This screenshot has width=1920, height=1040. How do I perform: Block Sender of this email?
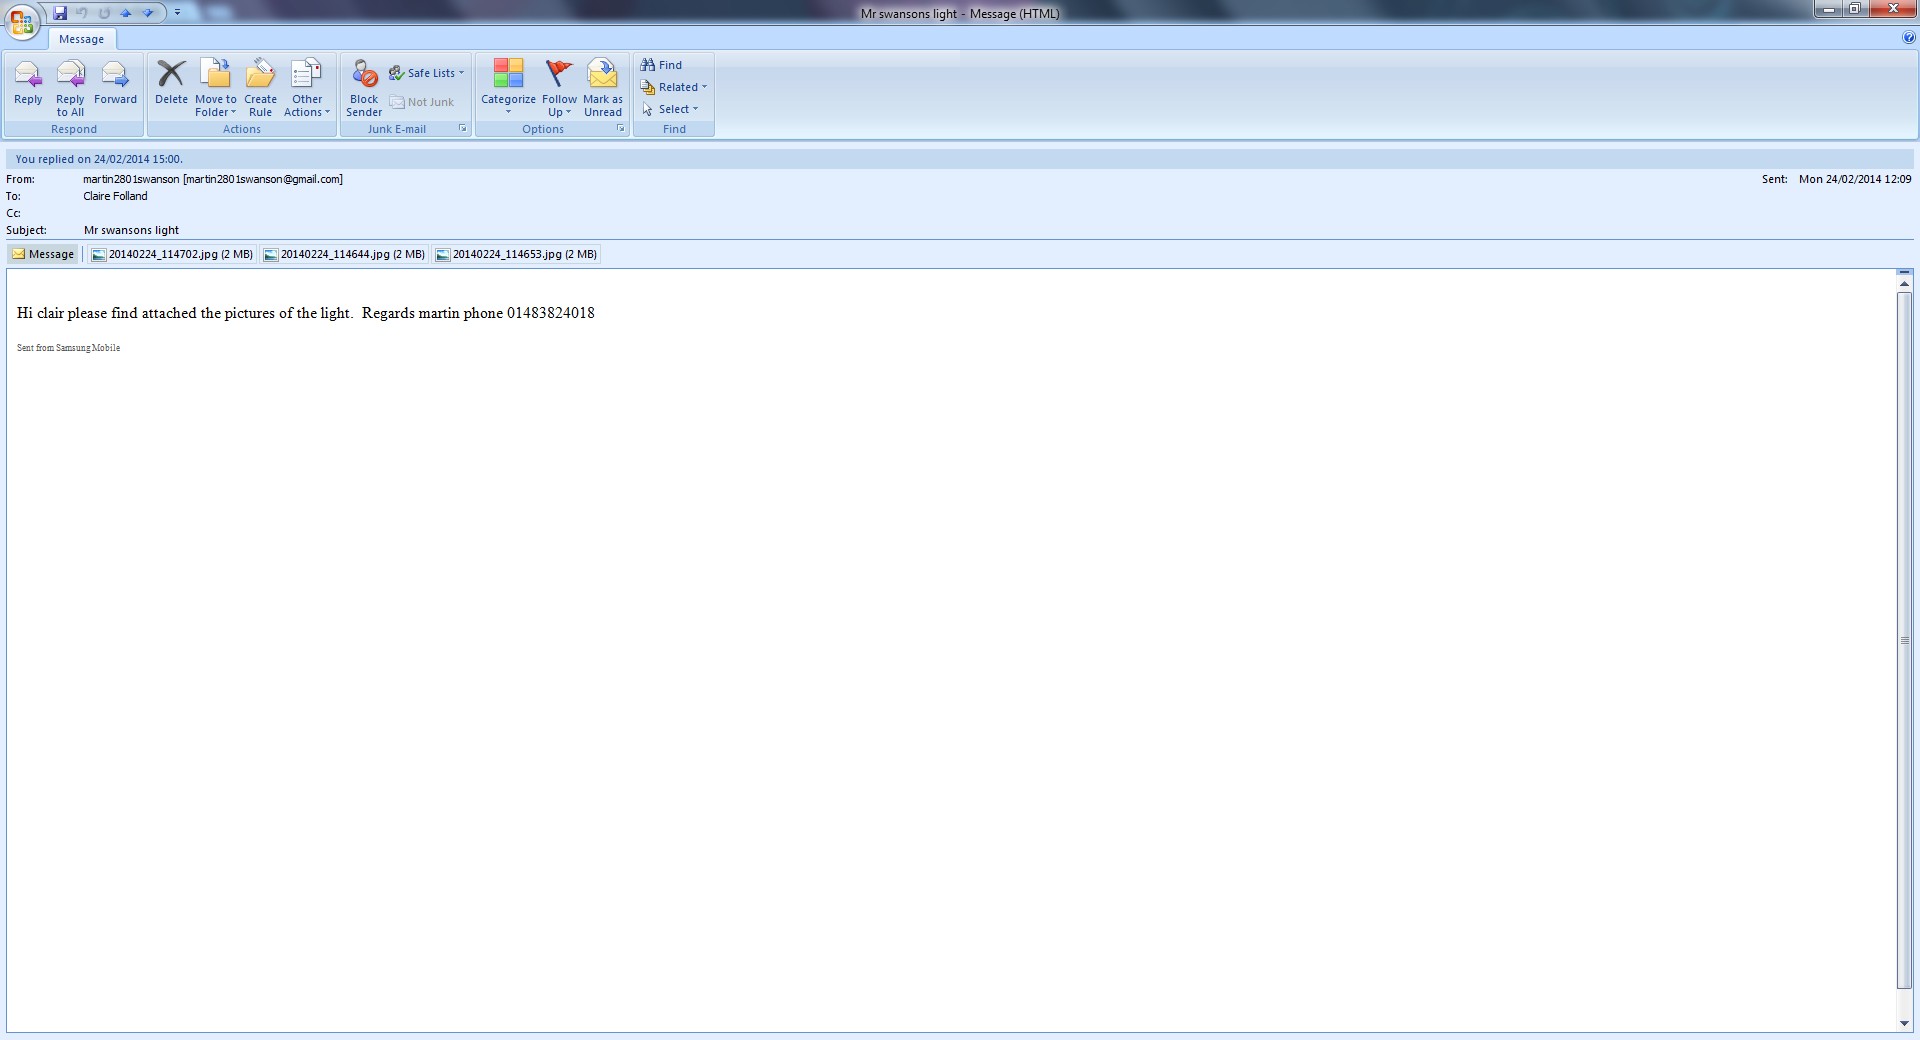pos(364,86)
